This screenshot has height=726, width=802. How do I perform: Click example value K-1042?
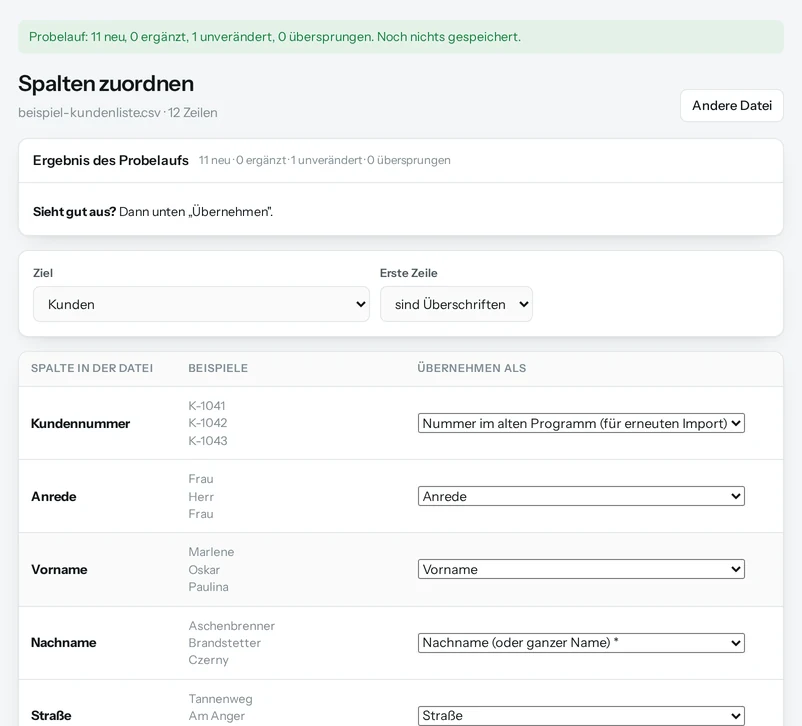tap(208, 423)
